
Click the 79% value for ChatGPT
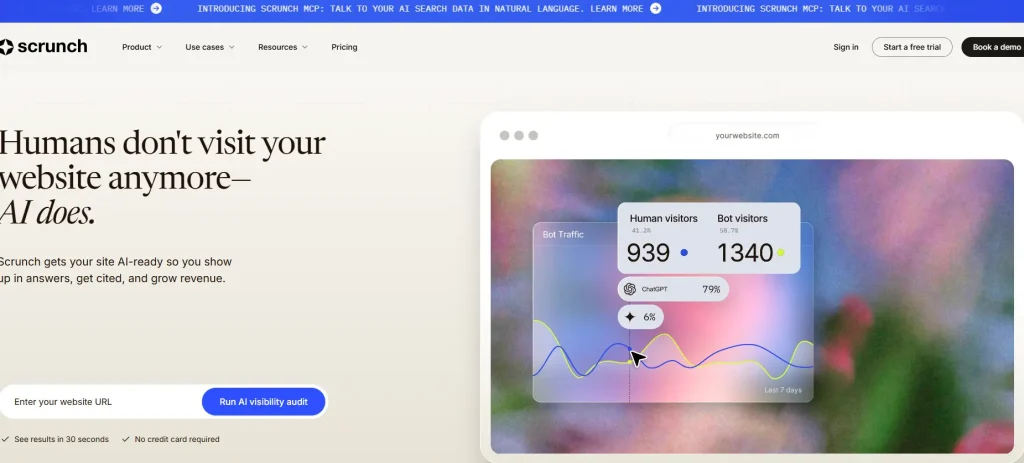click(711, 289)
